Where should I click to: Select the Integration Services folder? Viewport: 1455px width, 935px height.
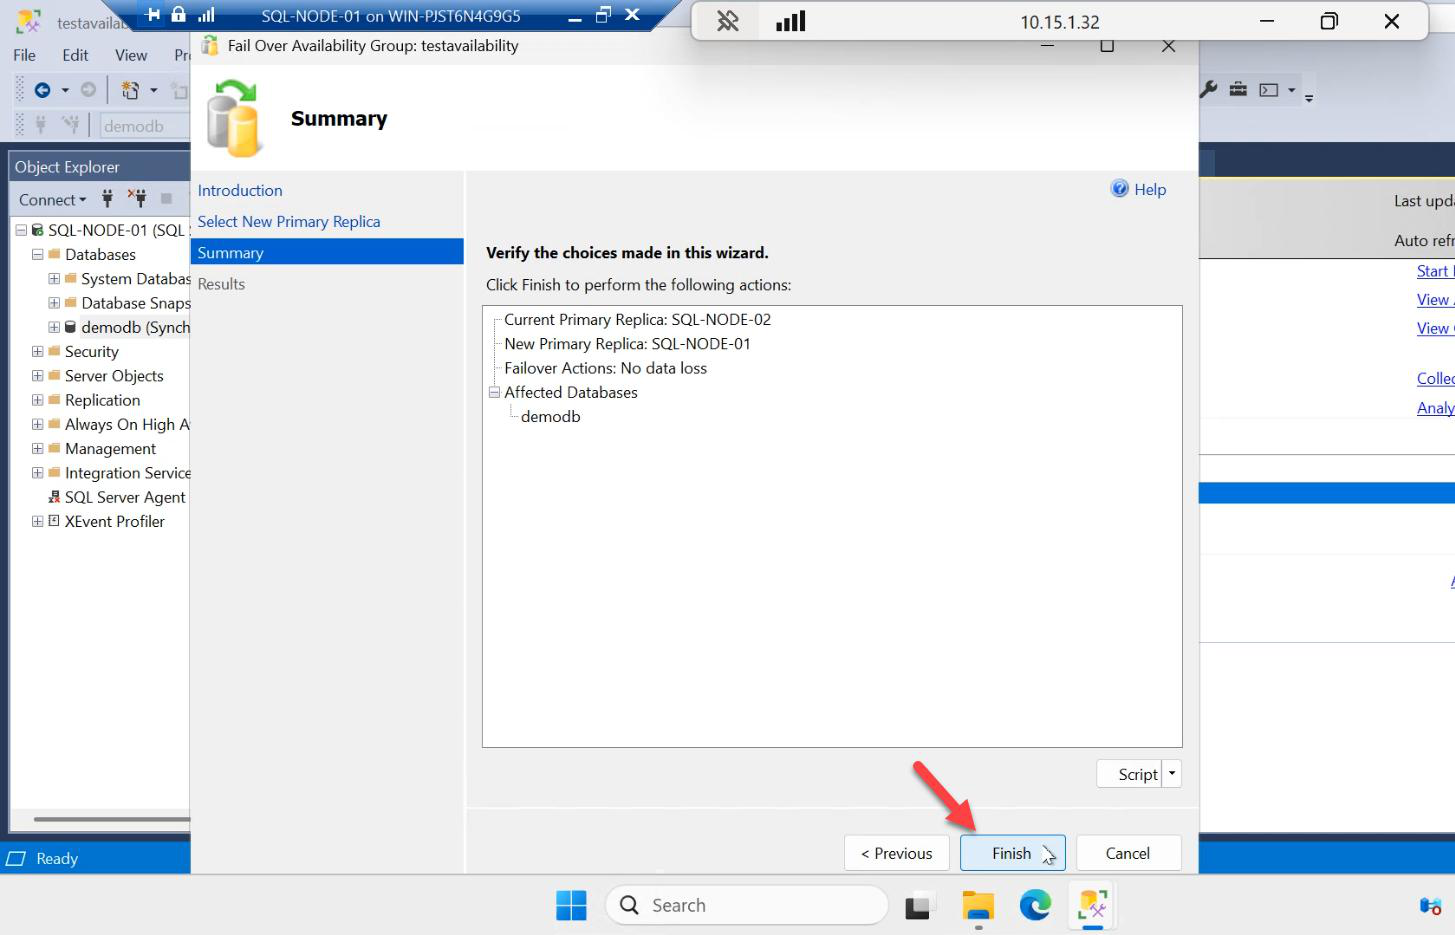click(127, 473)
